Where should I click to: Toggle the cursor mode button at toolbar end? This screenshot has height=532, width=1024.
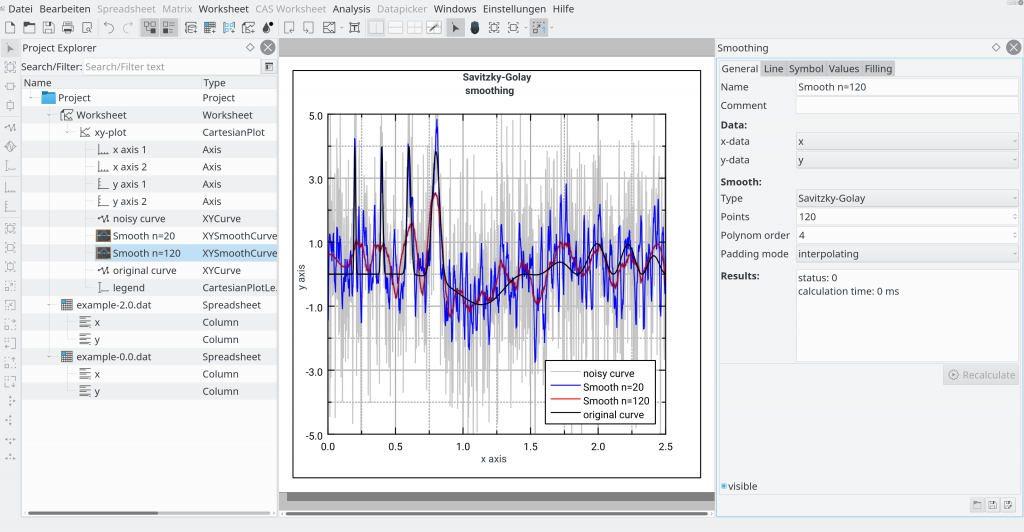(x=538, y=27)
